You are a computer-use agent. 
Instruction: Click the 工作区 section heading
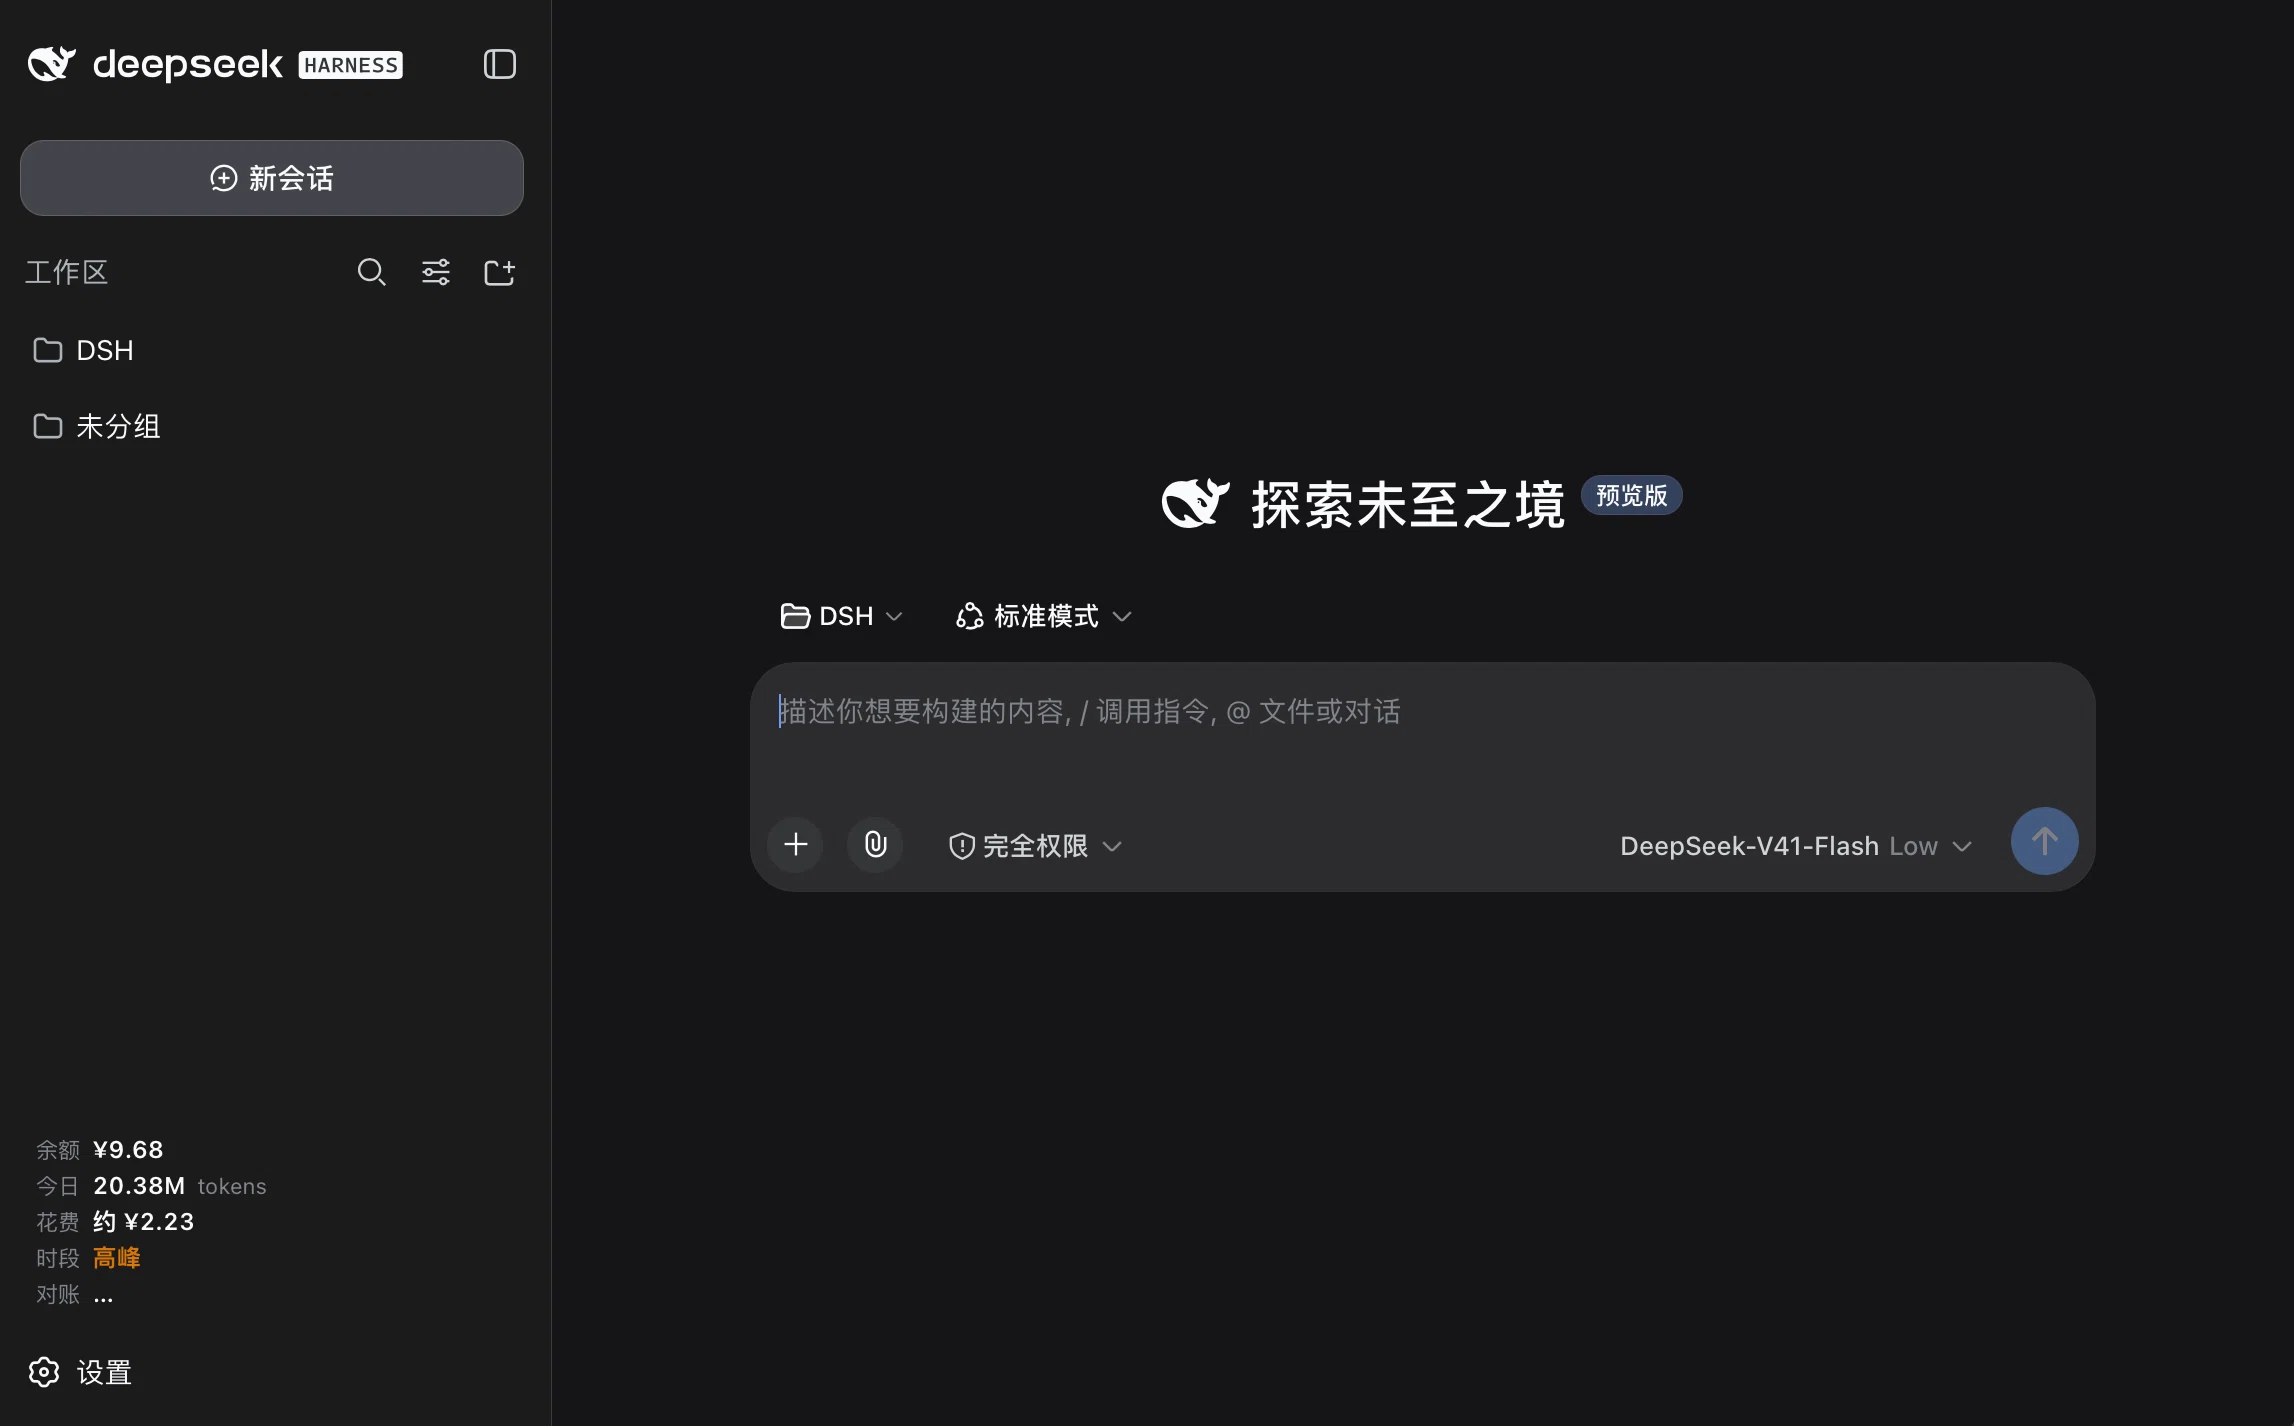point(66,272)
